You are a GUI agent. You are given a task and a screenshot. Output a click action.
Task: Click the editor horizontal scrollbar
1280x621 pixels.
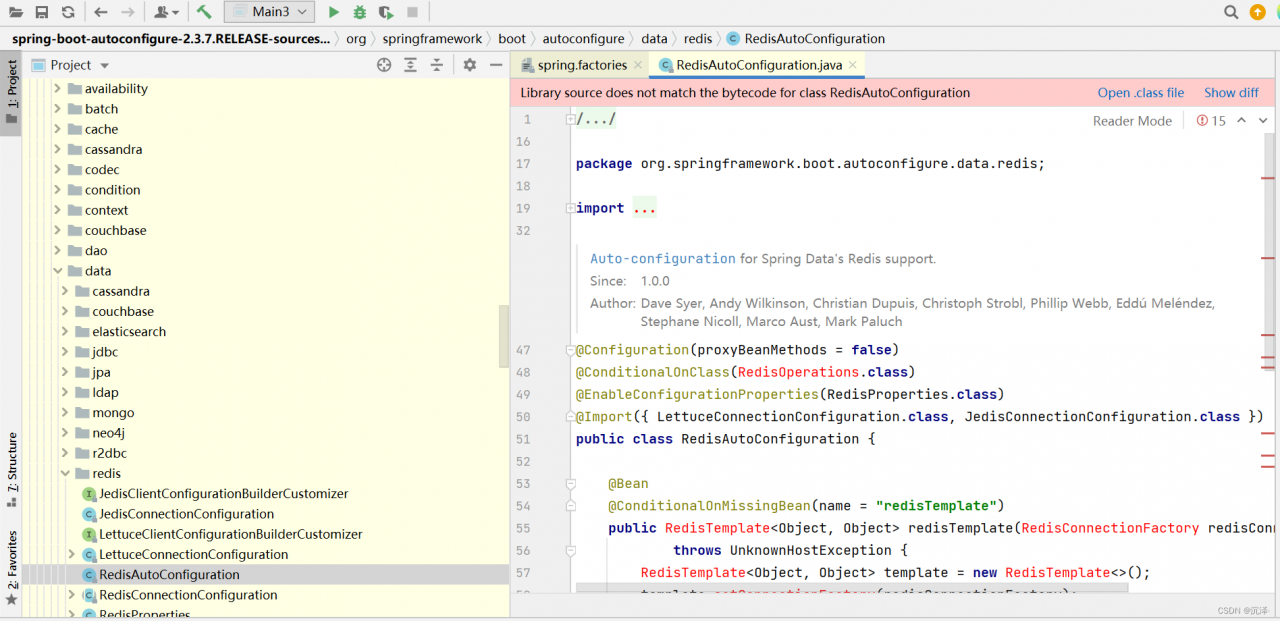[x=852, y=588]
